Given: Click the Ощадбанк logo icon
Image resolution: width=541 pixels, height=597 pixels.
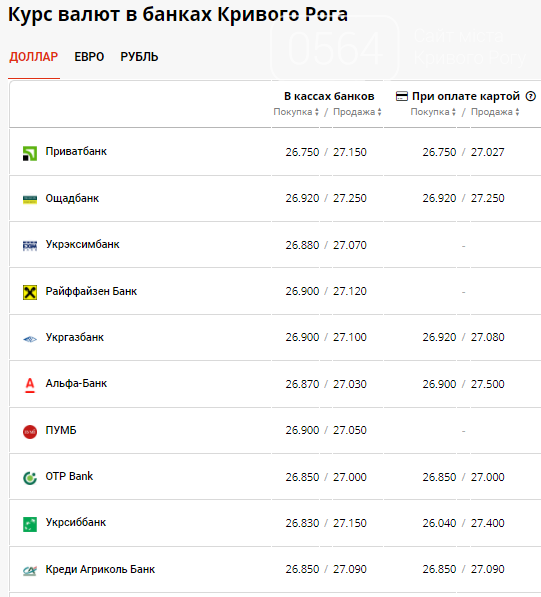Looking at the screenshot, I should point(30,199).
